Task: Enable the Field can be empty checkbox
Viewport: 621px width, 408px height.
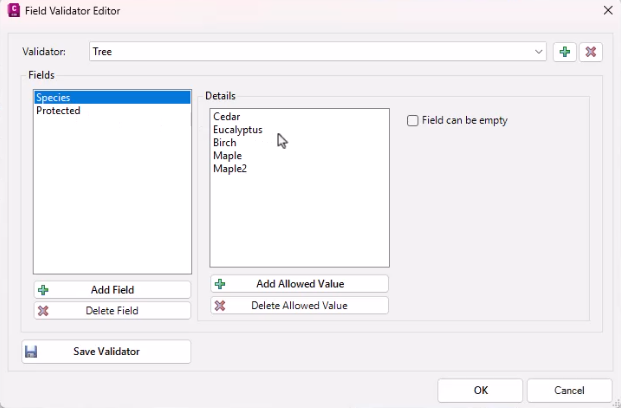Action: [413, 121]
